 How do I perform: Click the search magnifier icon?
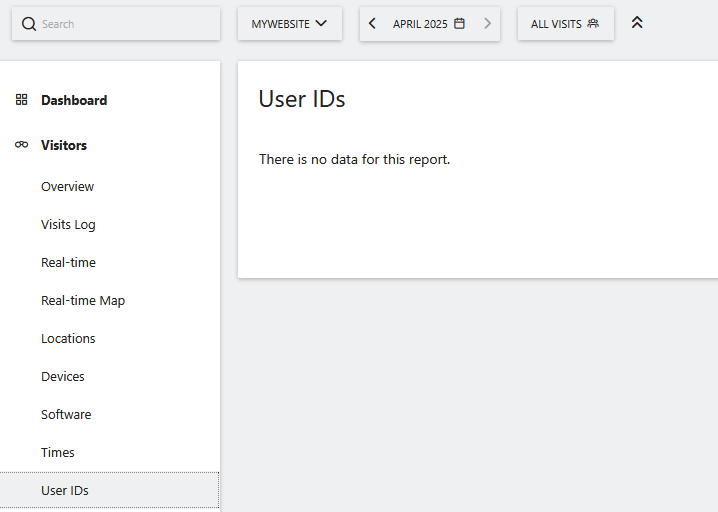tap(29, 24)
